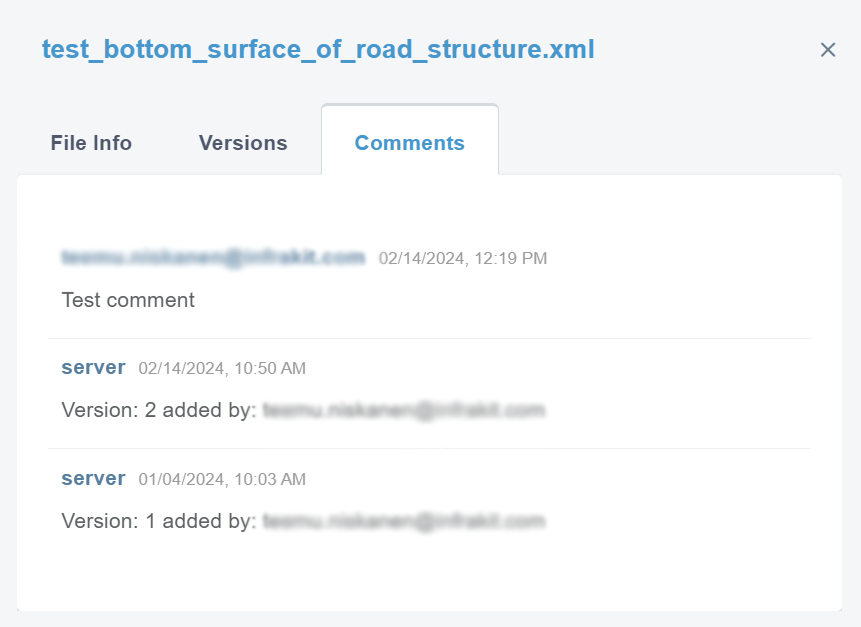Close the file details dialog
Screen dimensions: 861x627
[828, 50]
